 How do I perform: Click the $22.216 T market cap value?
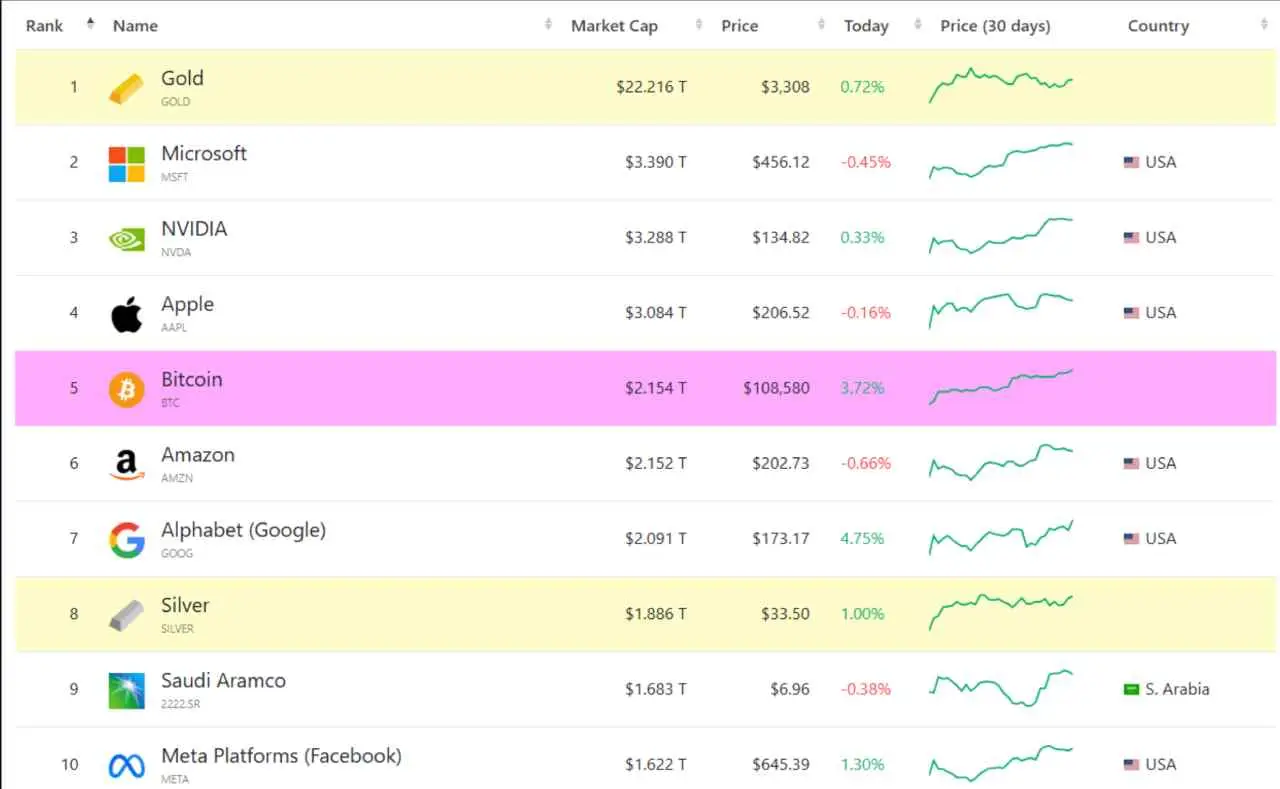pyautogui.click(x=651, y=87)
